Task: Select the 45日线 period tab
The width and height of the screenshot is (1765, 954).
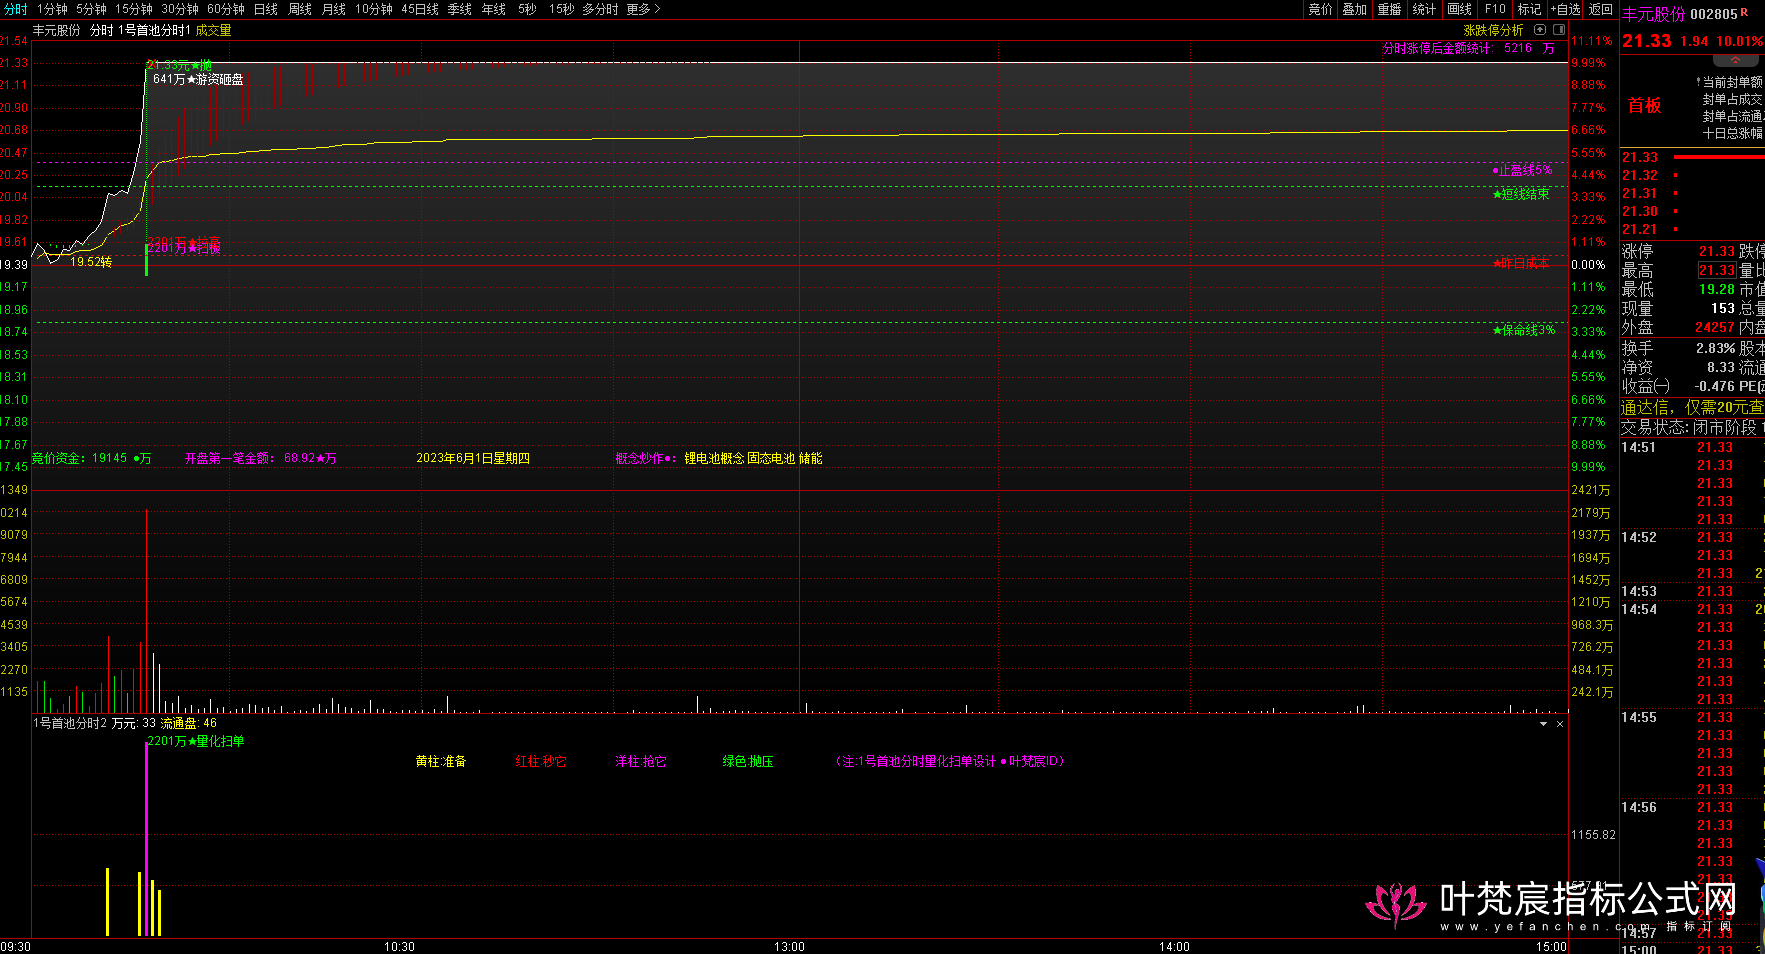Action: (x=420, y=9)
